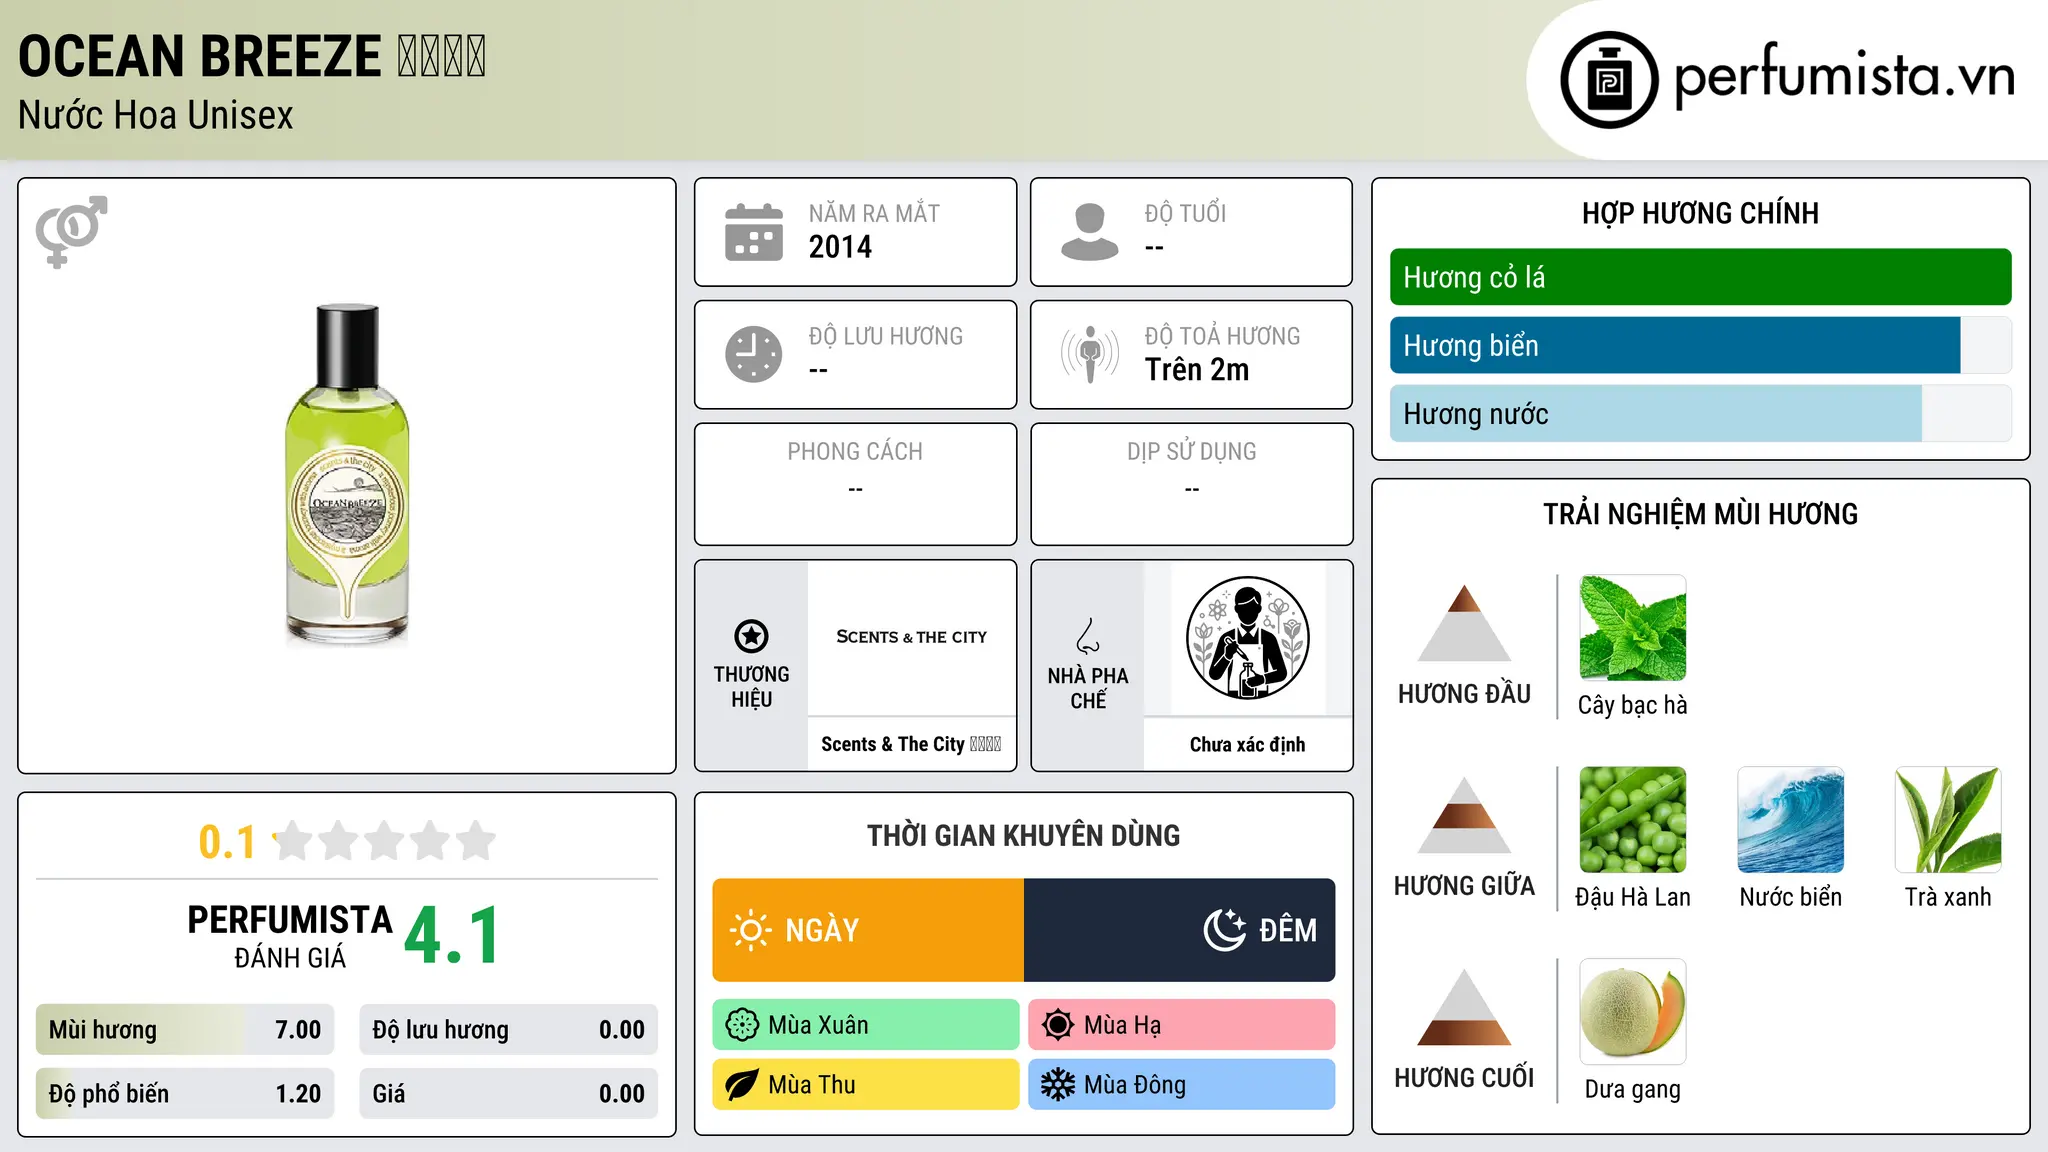Open the Cây bạc hà mint note image
This screenshot has height=1152, width=2048.
(1632, 628)
